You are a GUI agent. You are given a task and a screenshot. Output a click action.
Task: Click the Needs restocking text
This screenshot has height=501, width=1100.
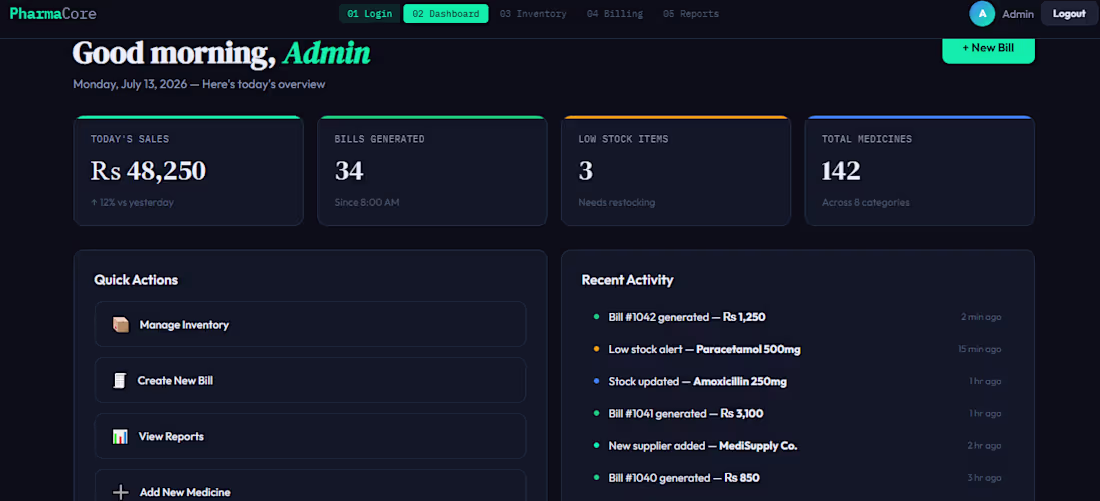(617, 202)
